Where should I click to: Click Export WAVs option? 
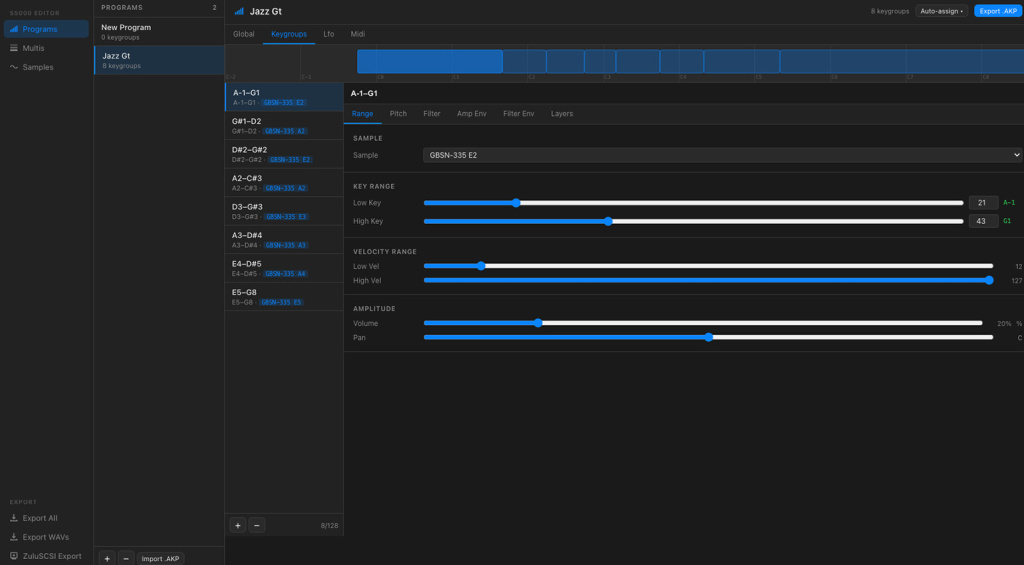click(x=46, y=537)
